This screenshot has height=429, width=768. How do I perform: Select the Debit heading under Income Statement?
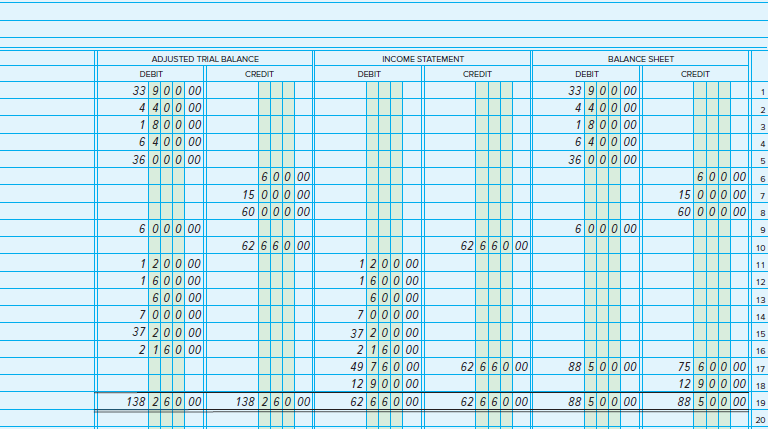click(x=368, y=74)
